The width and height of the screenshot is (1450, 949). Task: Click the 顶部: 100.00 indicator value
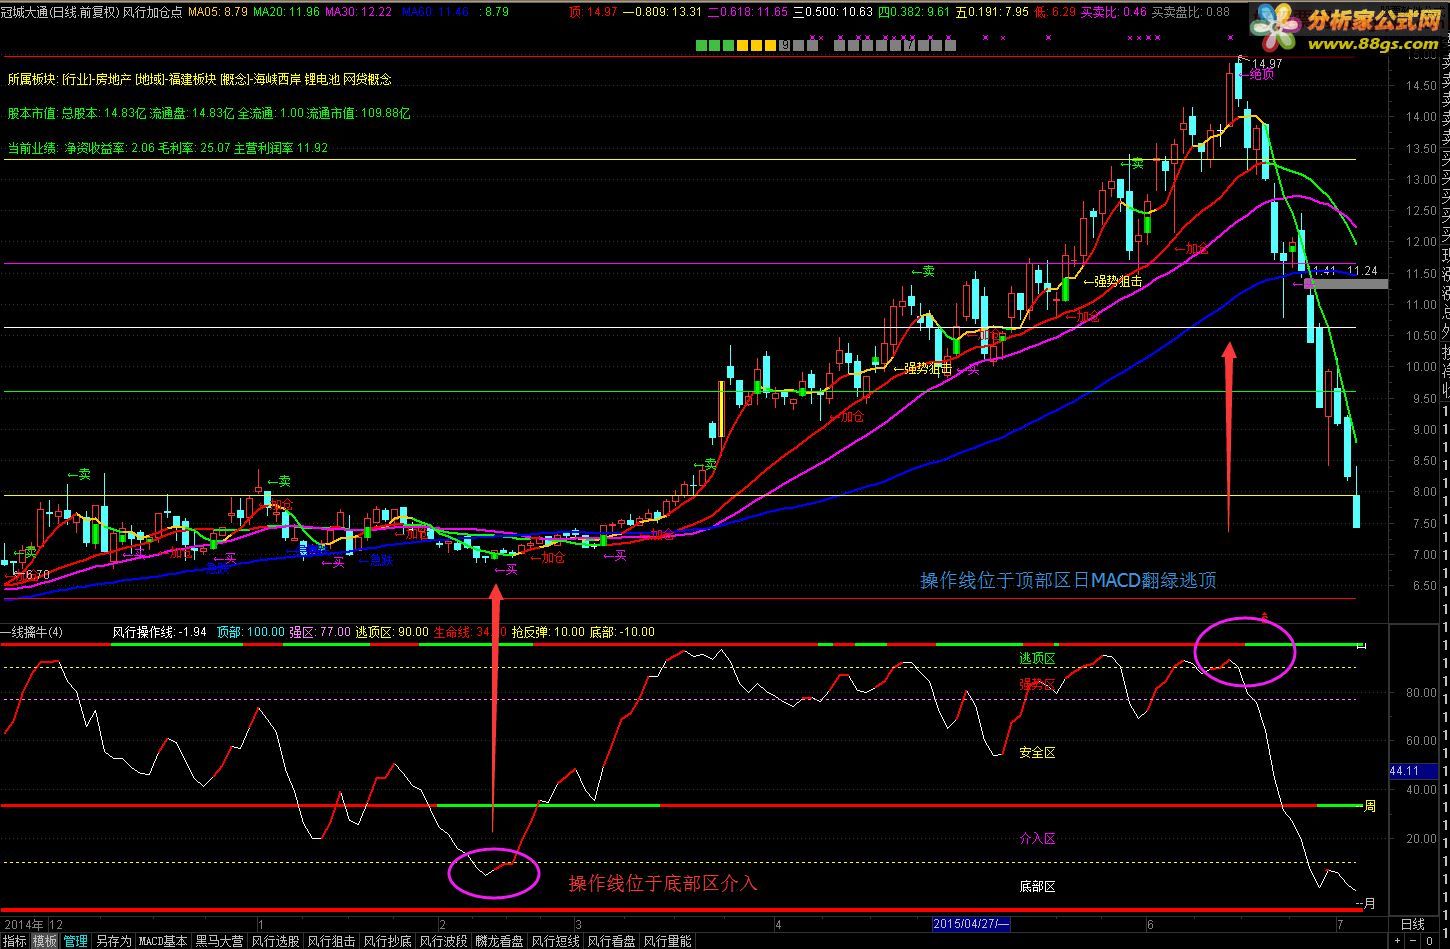pos(250,632)
